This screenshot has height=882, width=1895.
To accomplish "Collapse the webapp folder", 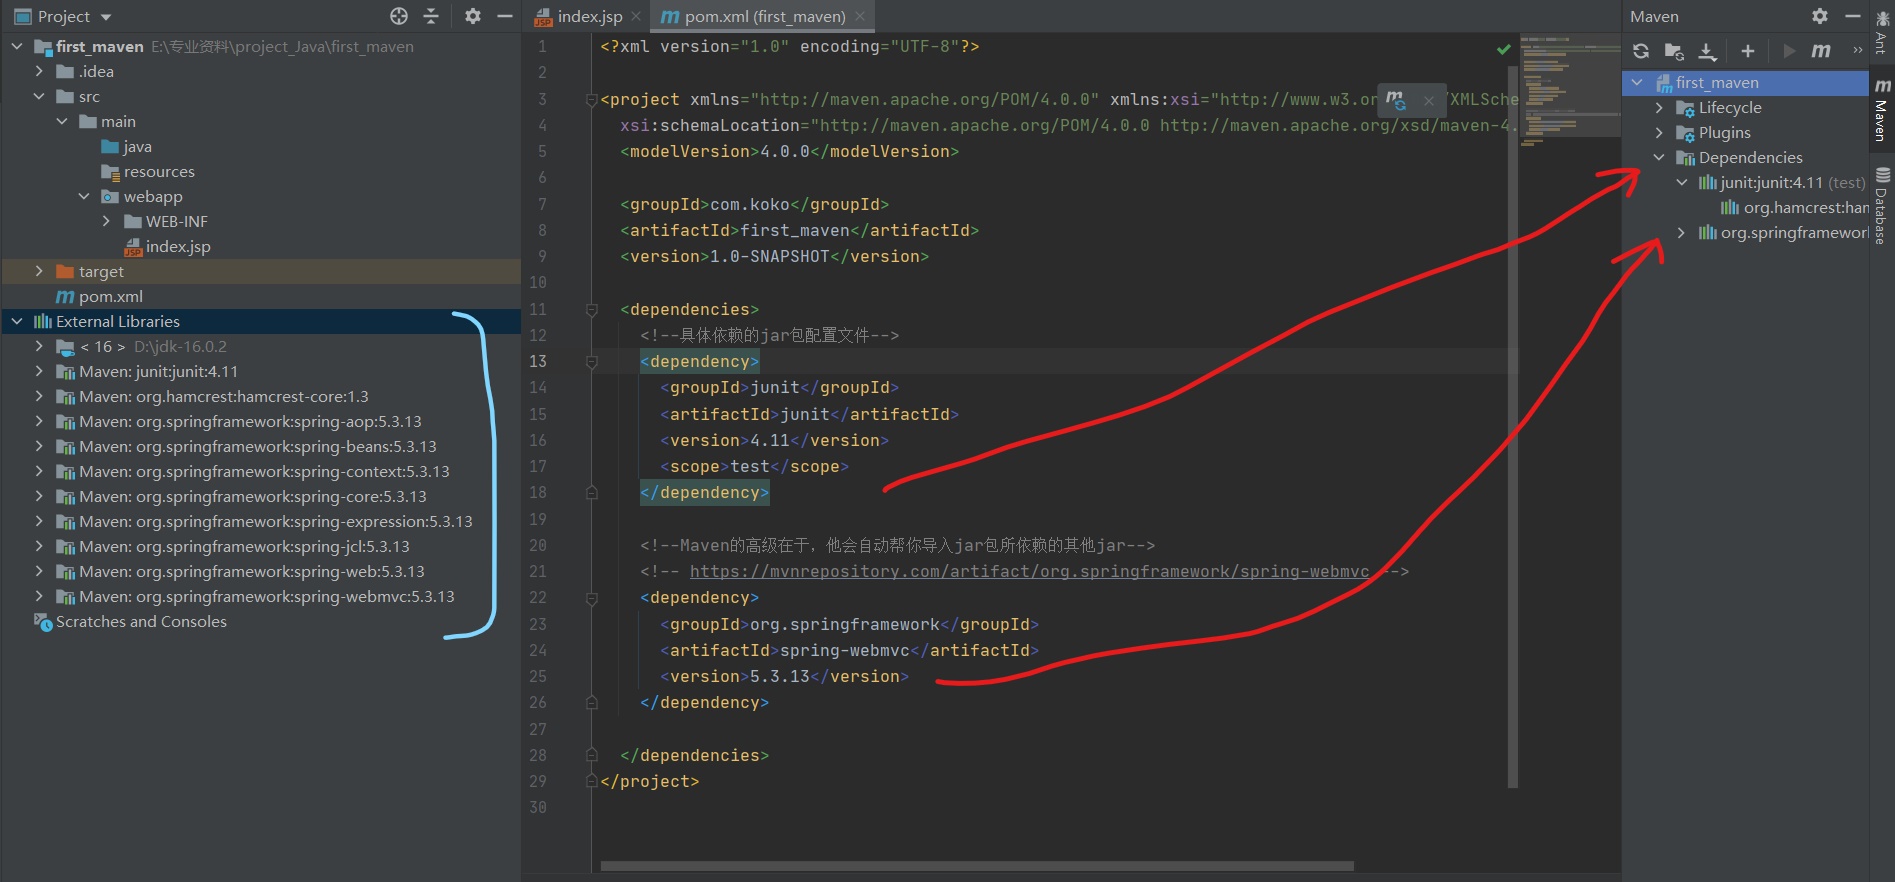I will [x=84, y=196].
